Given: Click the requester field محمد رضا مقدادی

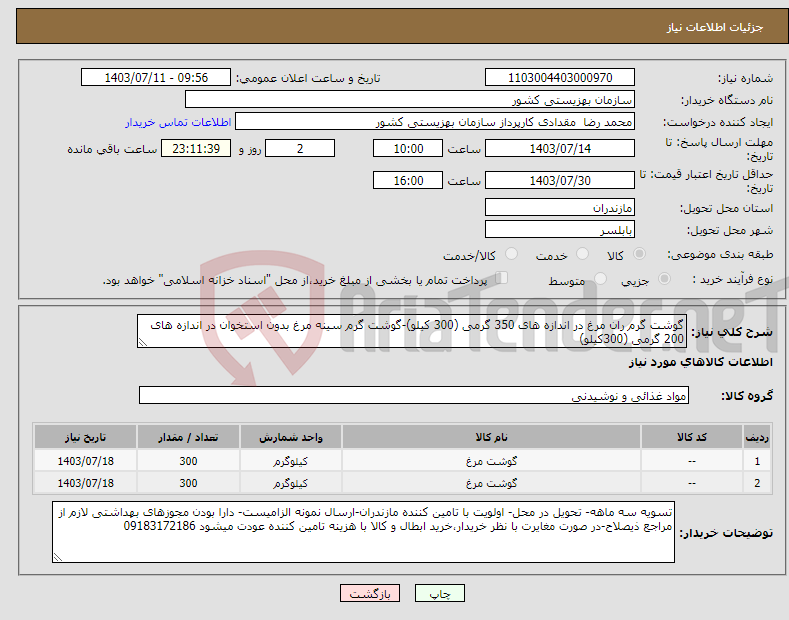Looking at the screenshot, I should pyautogui.click(x=435, y=122).
